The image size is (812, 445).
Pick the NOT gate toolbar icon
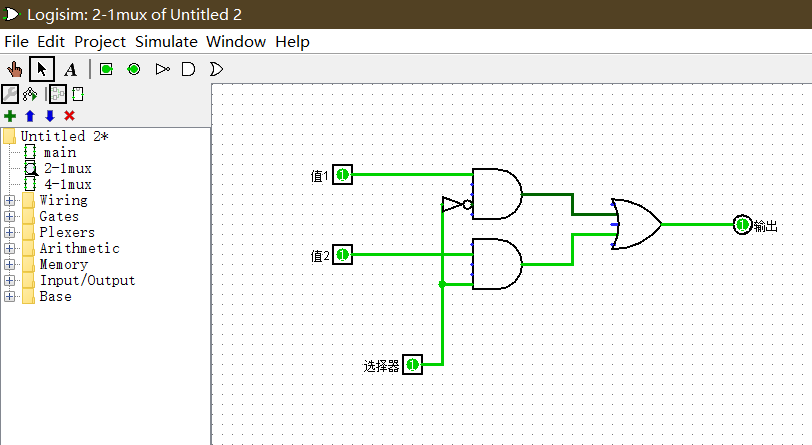point(162,69)
